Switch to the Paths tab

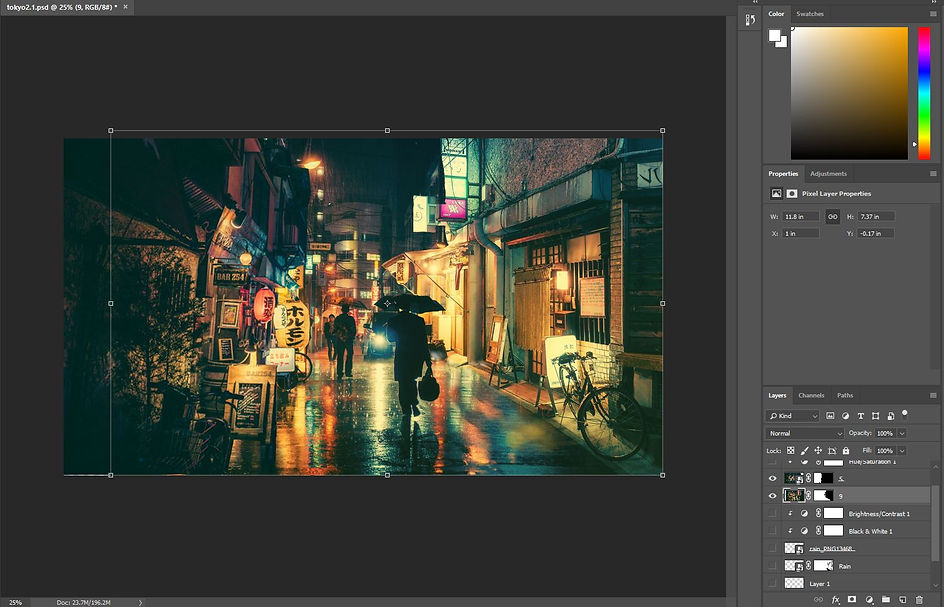pos(845,396)
